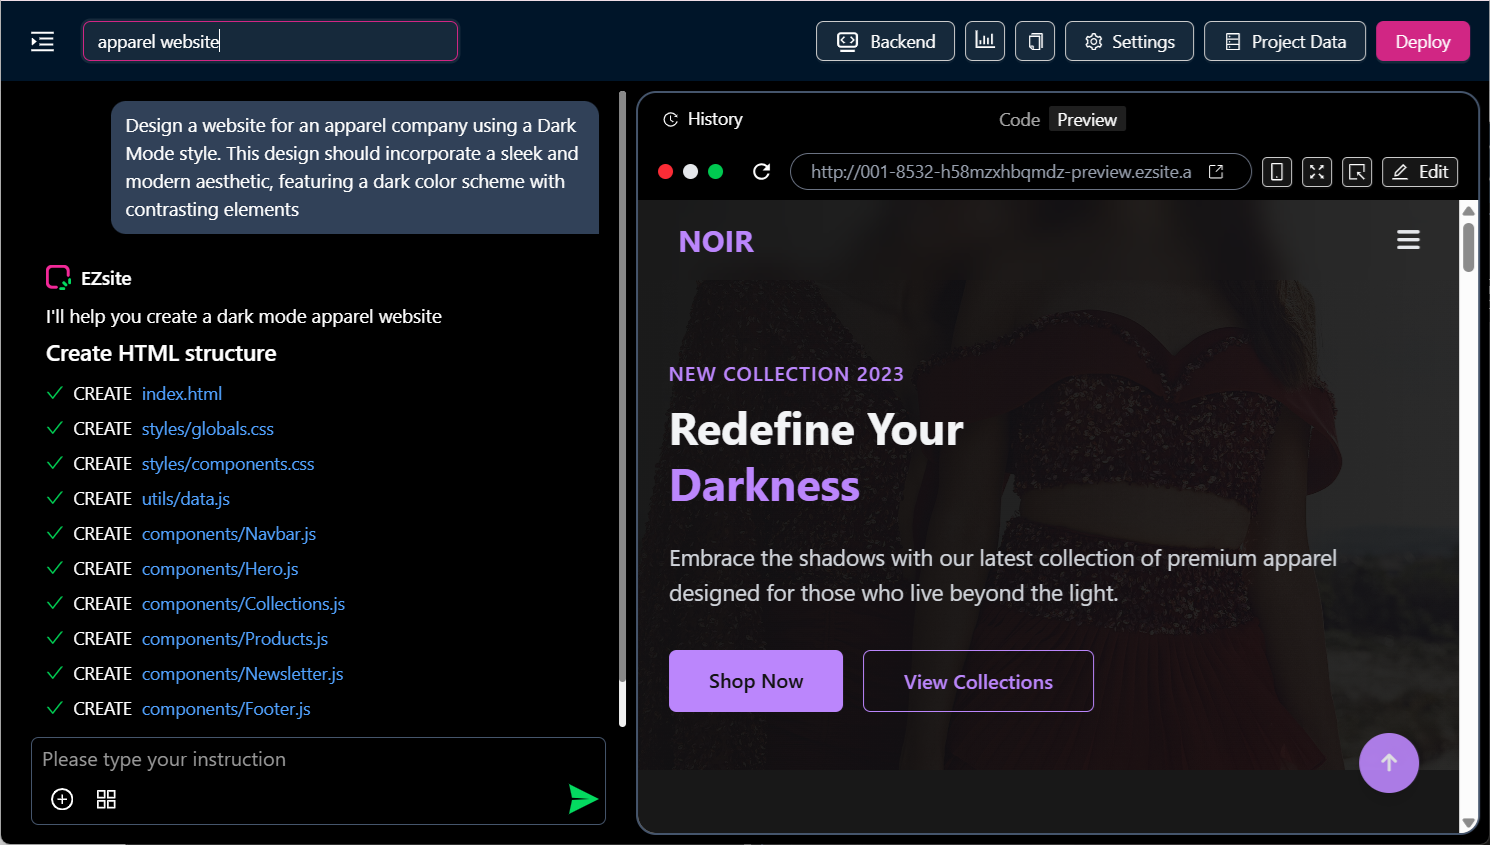Open utils/data.js file link
Screen dimensions: 1490x845
click(x=186, y=499)
